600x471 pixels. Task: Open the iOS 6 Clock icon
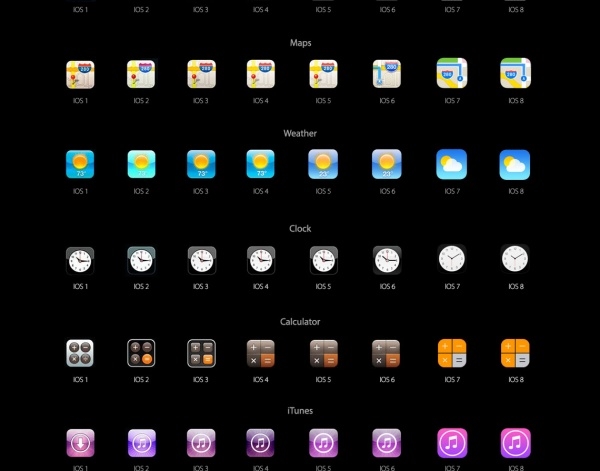tap(387, 260)
